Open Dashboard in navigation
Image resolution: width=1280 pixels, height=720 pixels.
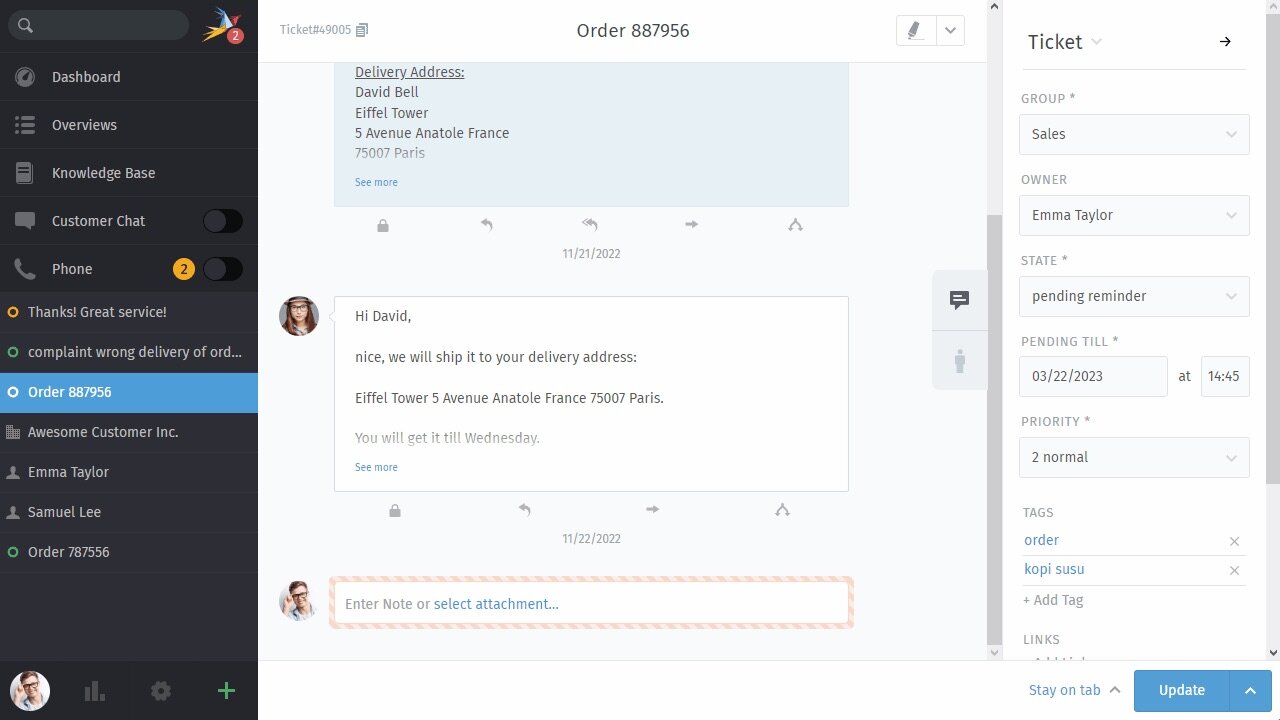pyautogui.click(x=129, y=77)
